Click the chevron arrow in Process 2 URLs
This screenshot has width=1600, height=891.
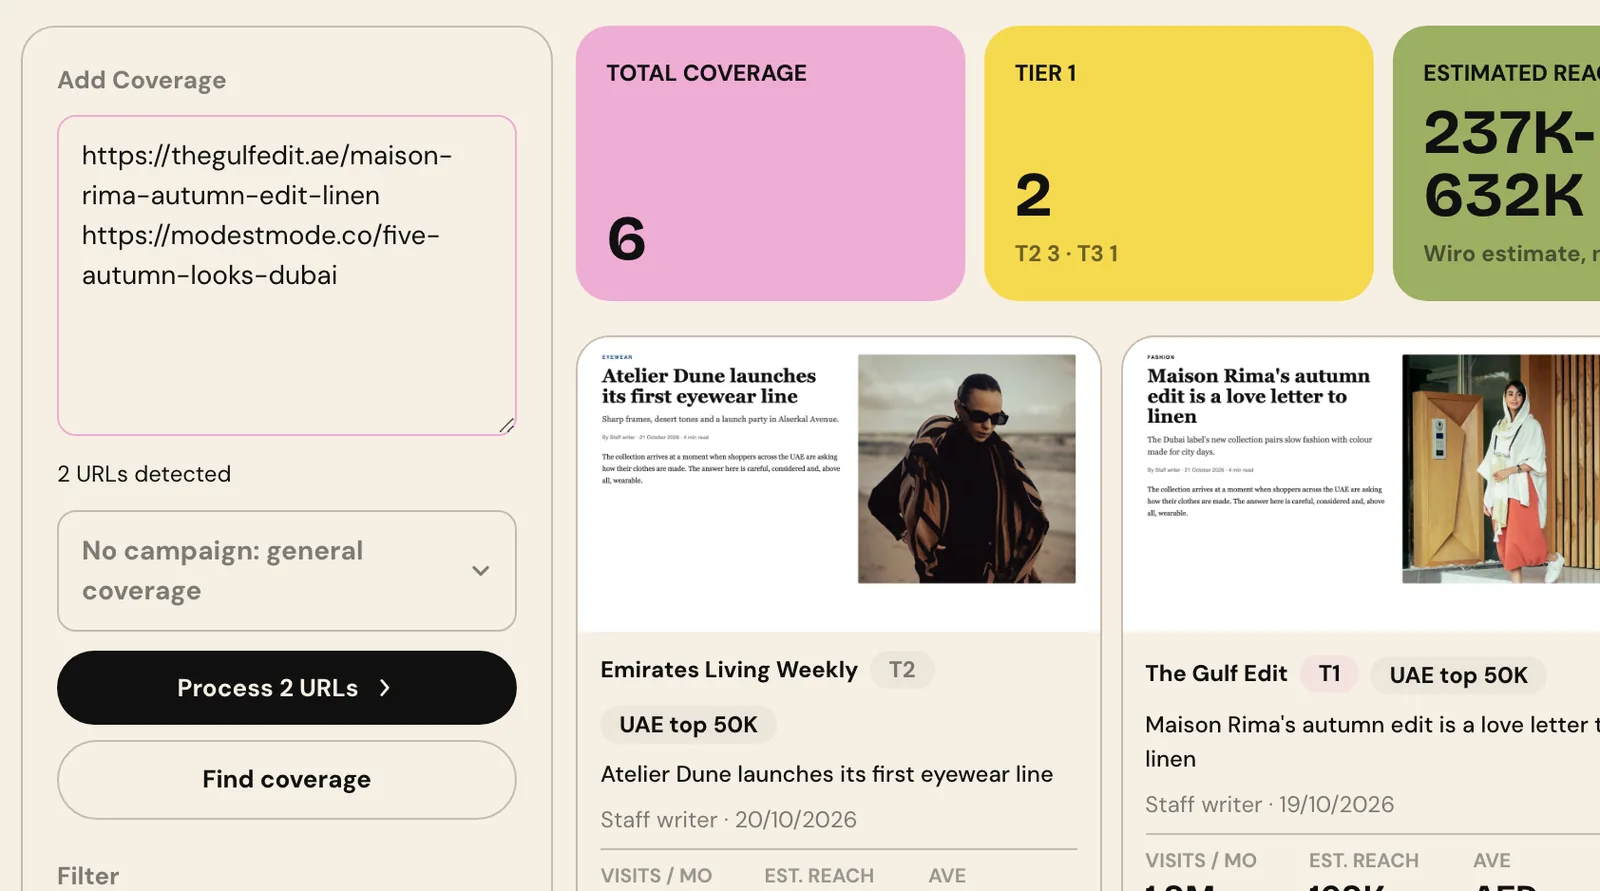point(385,688)
